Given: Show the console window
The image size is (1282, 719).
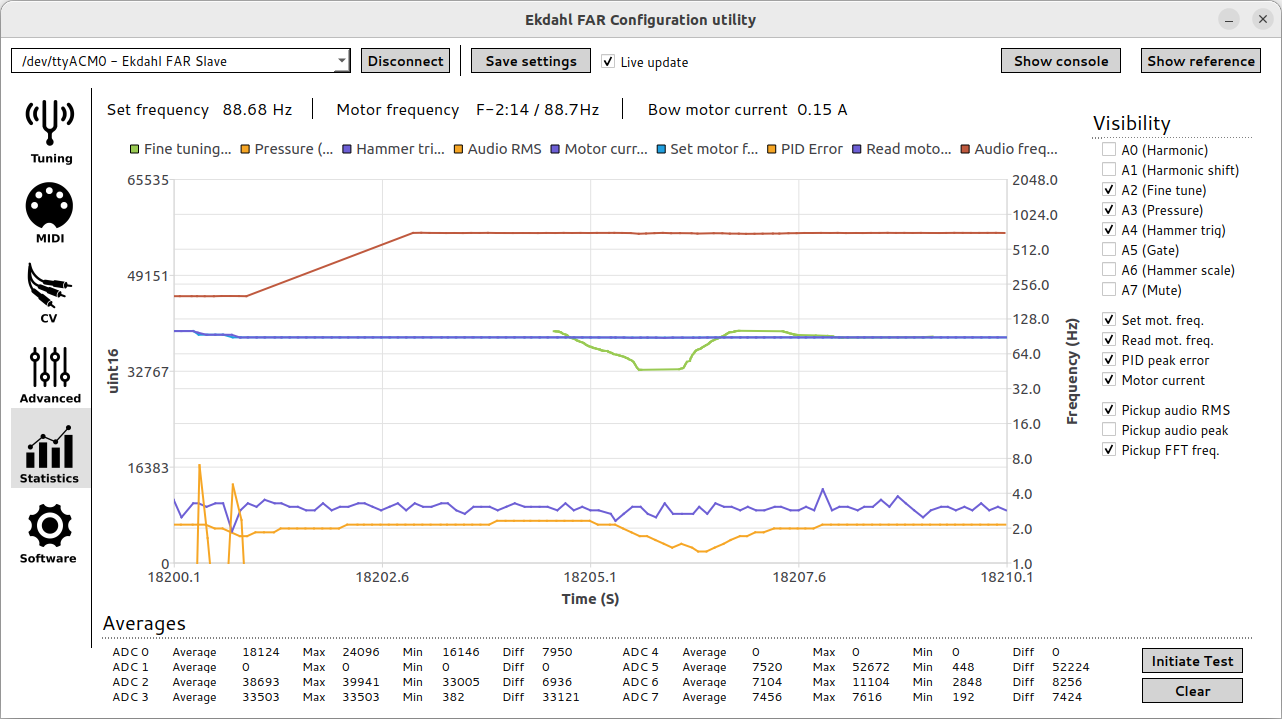Looking at the screenshot, I should 1060,61.
